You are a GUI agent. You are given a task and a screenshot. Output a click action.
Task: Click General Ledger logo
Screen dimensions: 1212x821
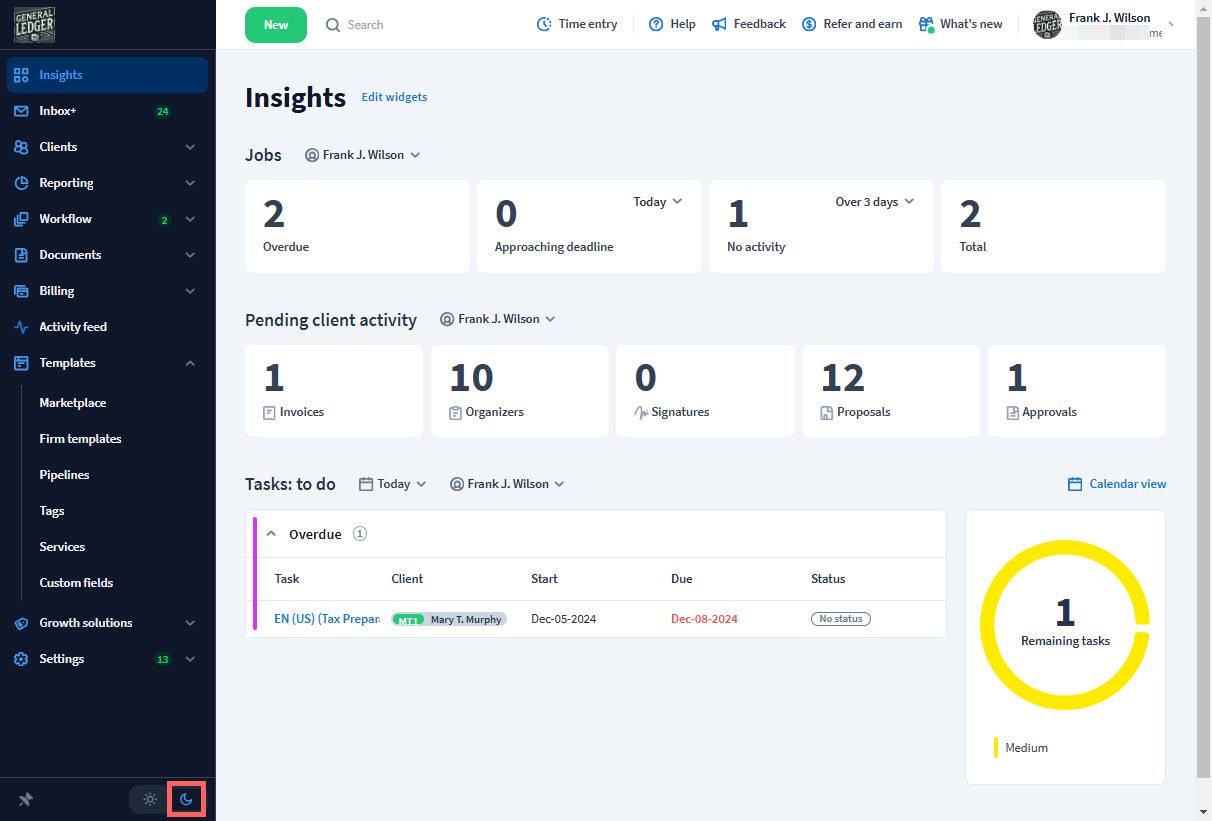(35, 24)
